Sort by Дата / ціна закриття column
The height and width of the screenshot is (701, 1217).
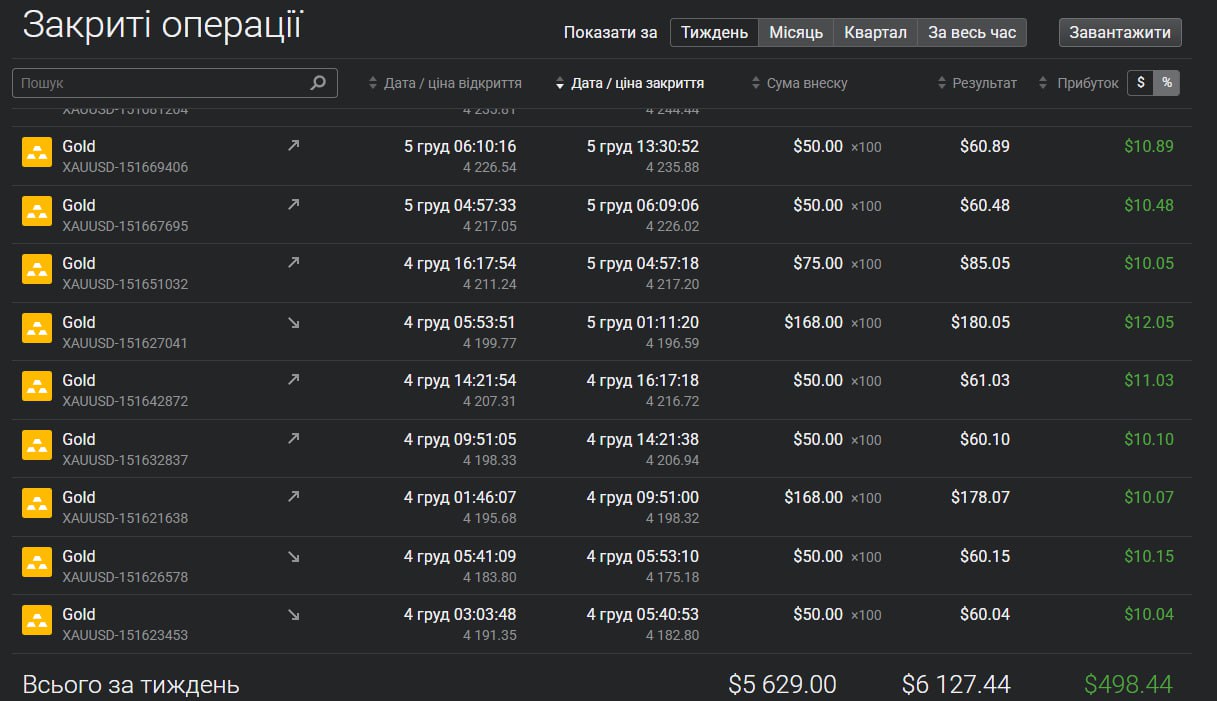637,83
